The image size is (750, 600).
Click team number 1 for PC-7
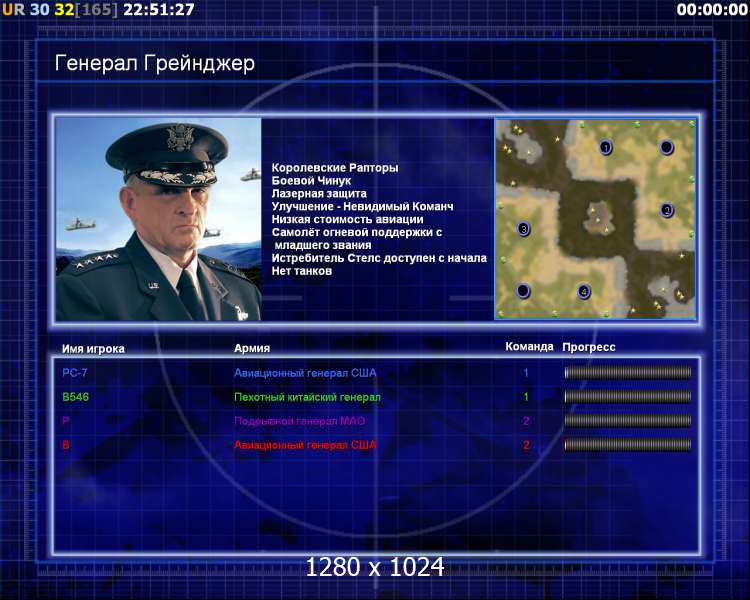pos(526,373)
